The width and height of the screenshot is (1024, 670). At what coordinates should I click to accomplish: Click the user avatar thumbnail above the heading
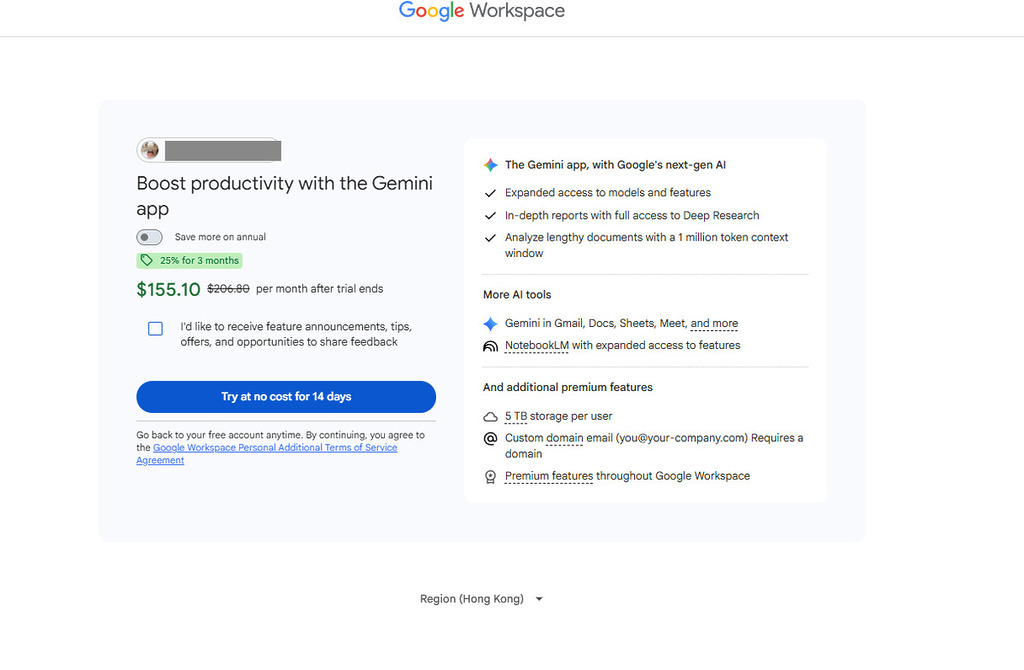[x=150, y=150]
